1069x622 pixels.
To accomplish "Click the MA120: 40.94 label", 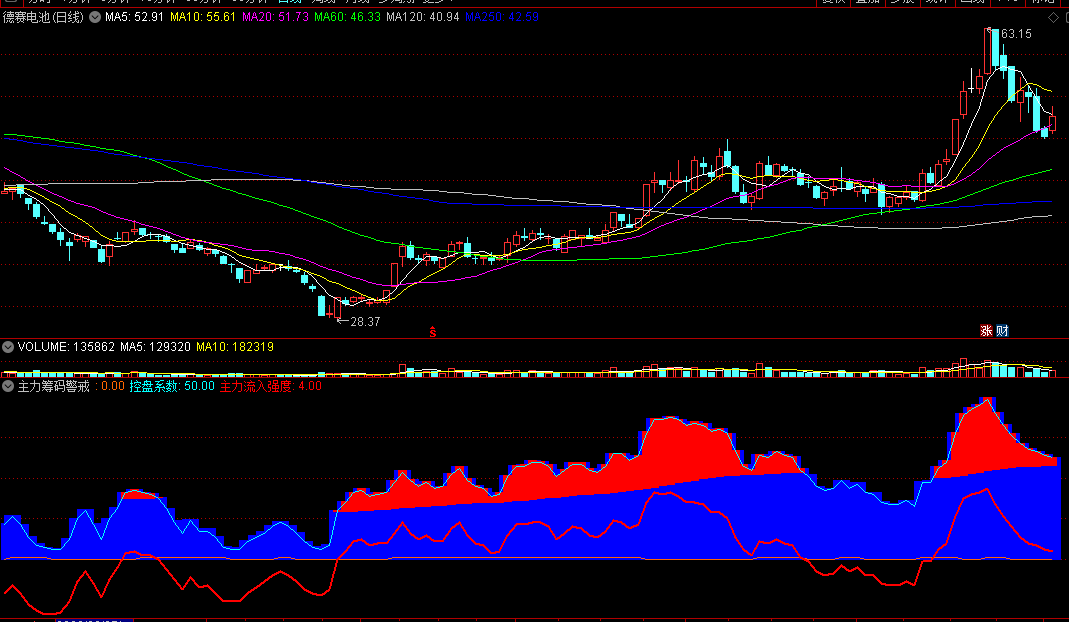I will pos(423,17).
